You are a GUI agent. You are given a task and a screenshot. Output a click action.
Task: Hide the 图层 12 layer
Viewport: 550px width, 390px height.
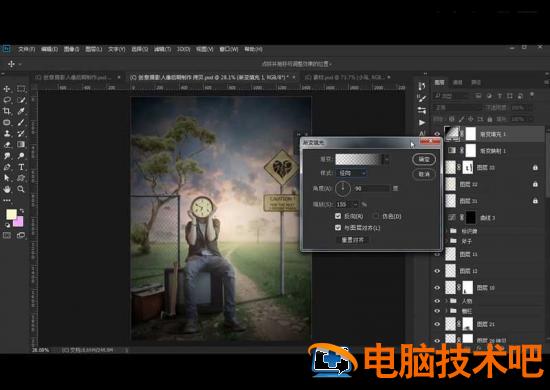tap(437, 271)
